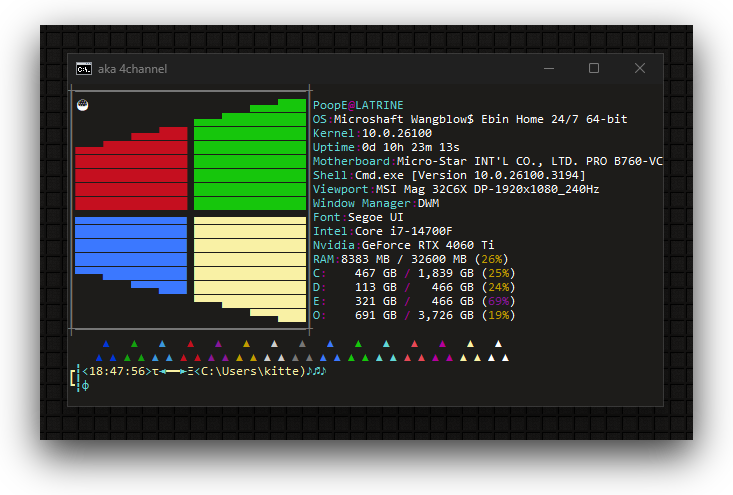This screenshot has width=733, height=495.
Task: Select 'Micro-Star INT'L CO., LTD. PRO B760-VC' text
Action: (x=530, y=161)
